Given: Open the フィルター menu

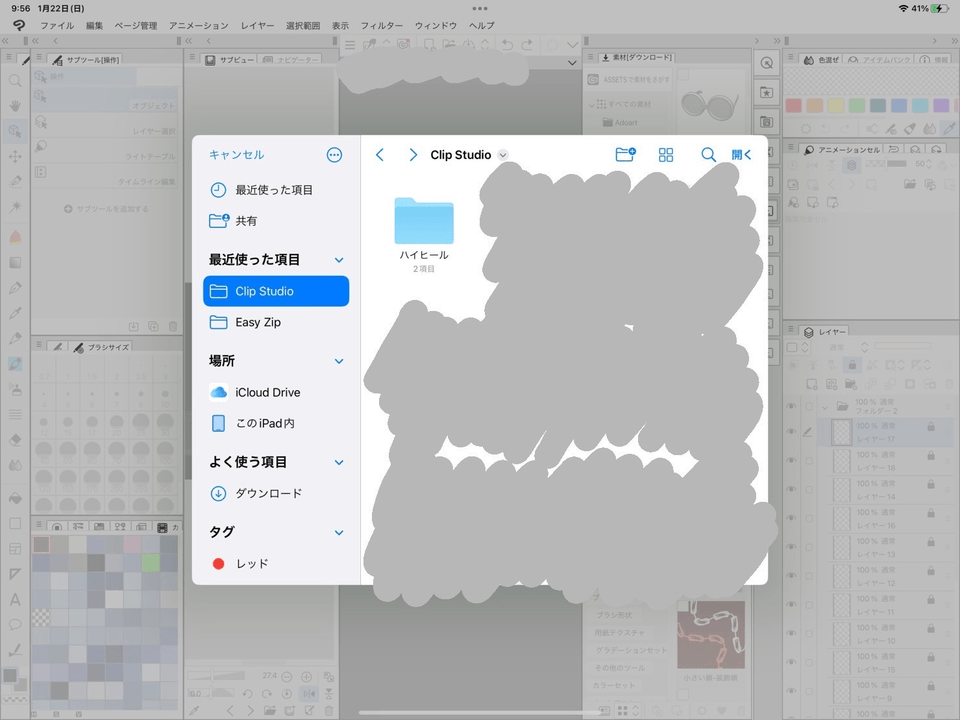Looking at the screenshot, I should (x=381, y=26).
